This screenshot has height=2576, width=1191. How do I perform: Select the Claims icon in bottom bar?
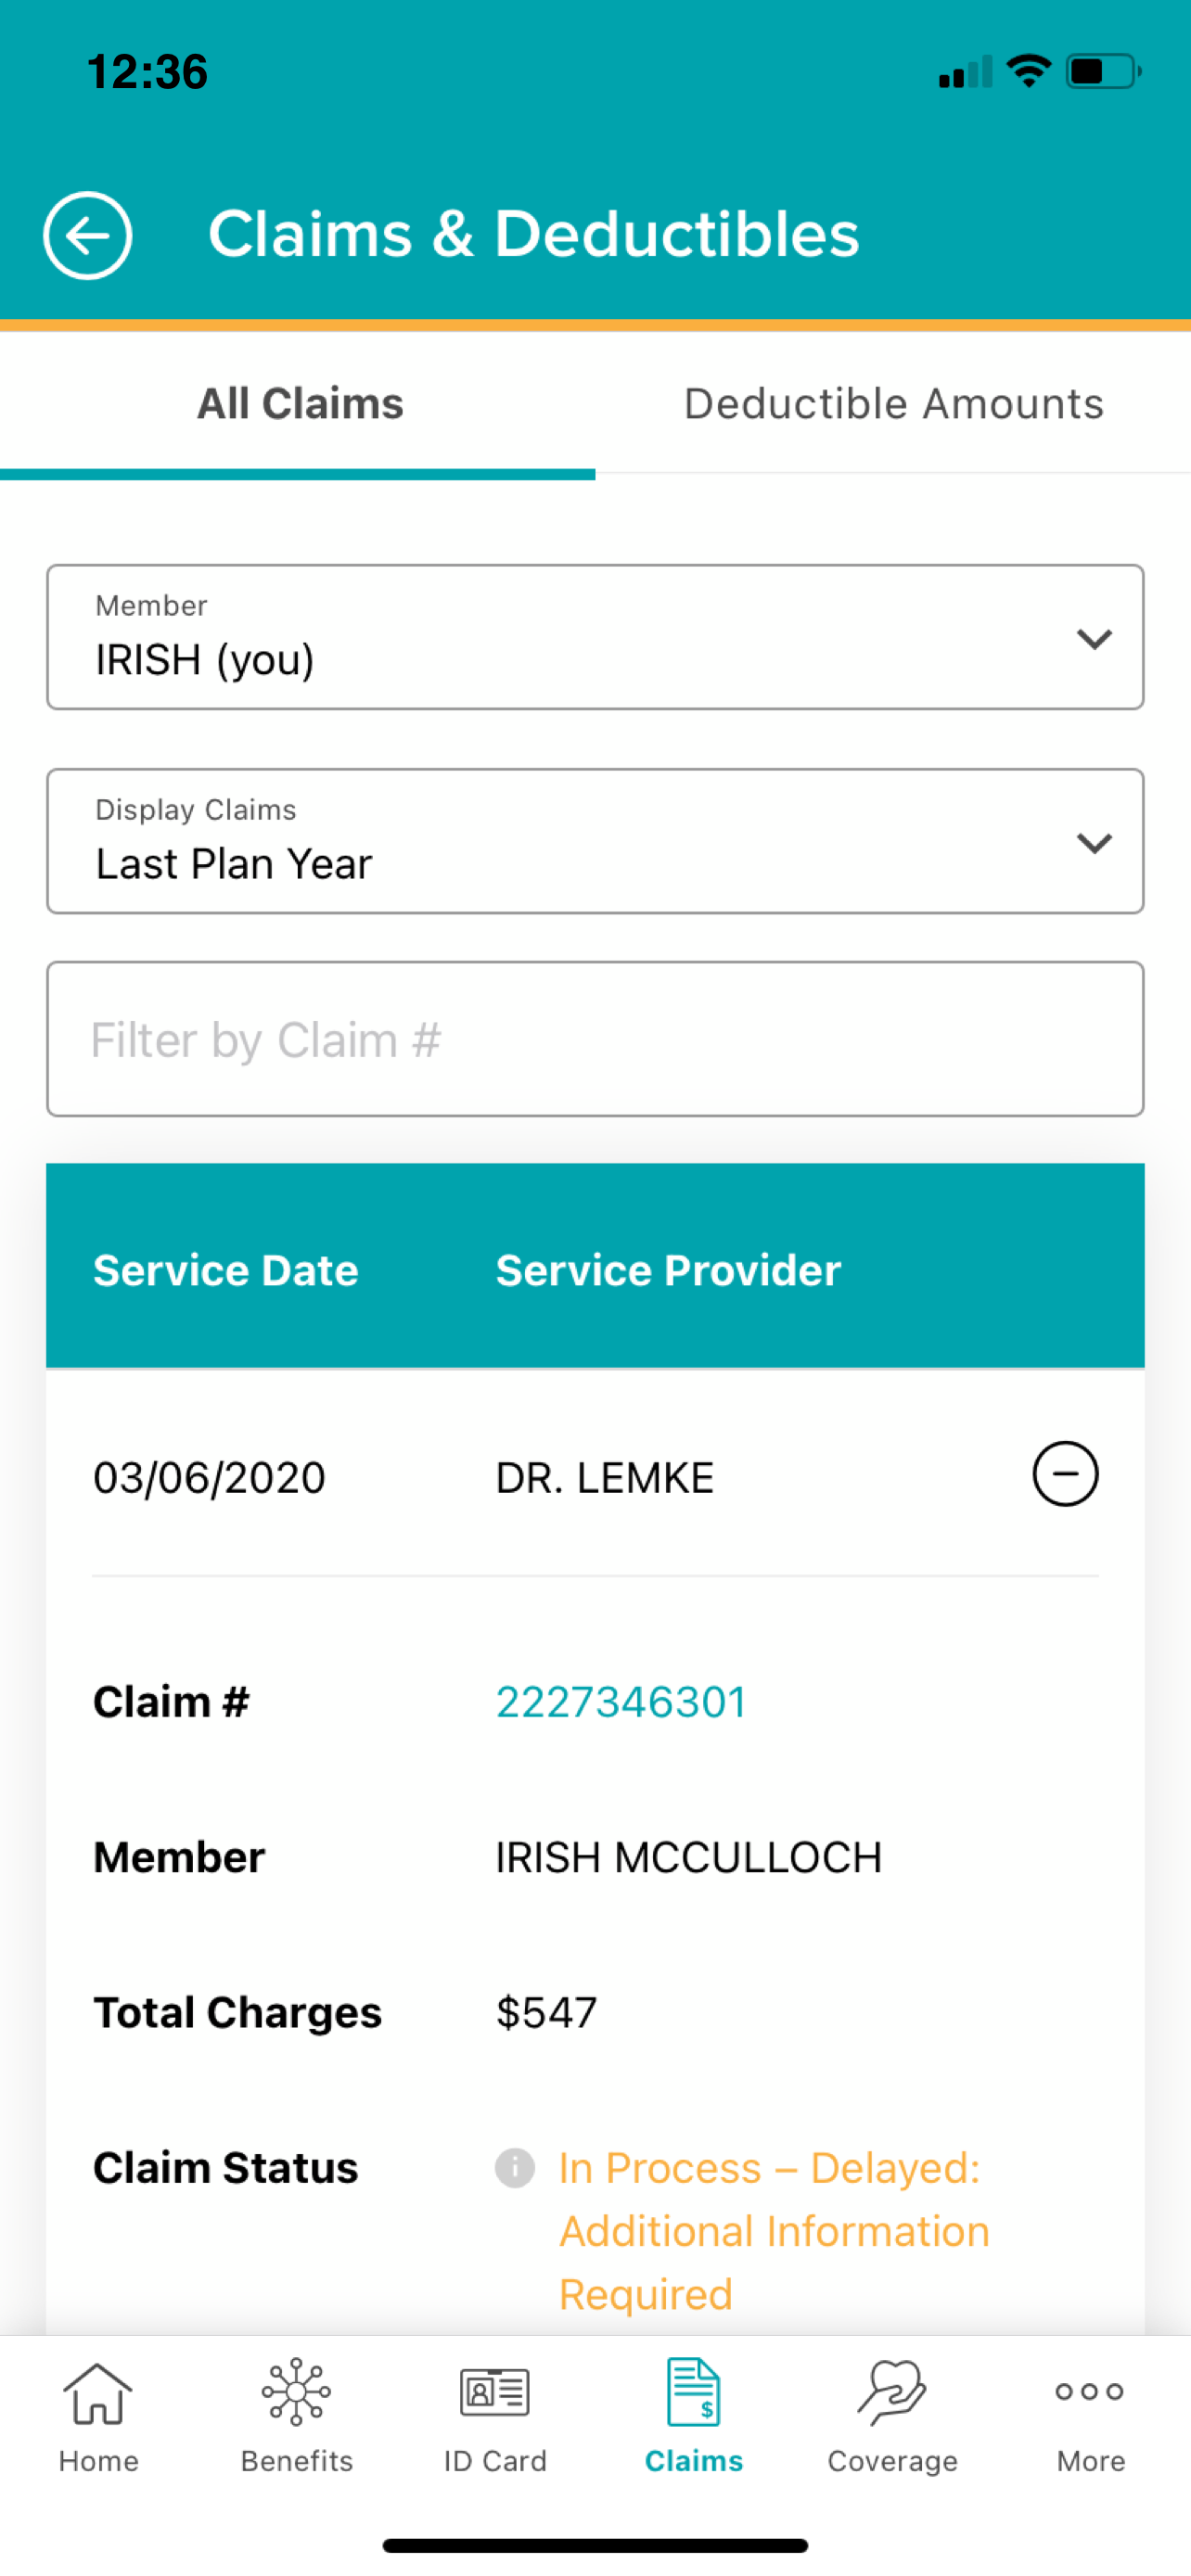tap(694, 2392)
